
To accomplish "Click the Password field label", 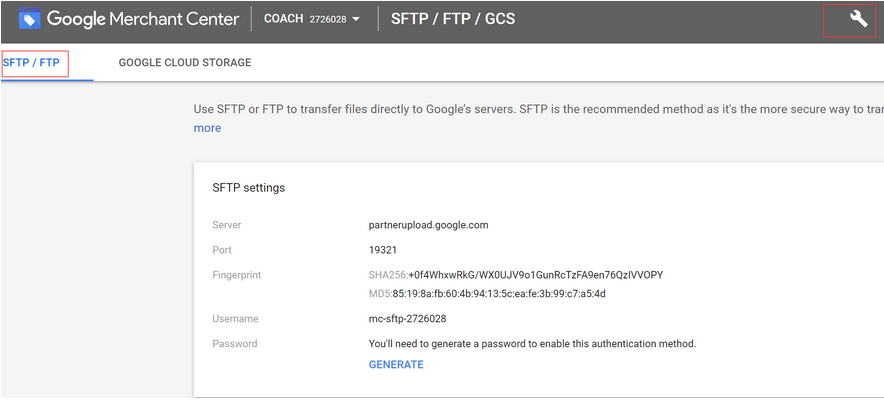I will pos(235,344).
